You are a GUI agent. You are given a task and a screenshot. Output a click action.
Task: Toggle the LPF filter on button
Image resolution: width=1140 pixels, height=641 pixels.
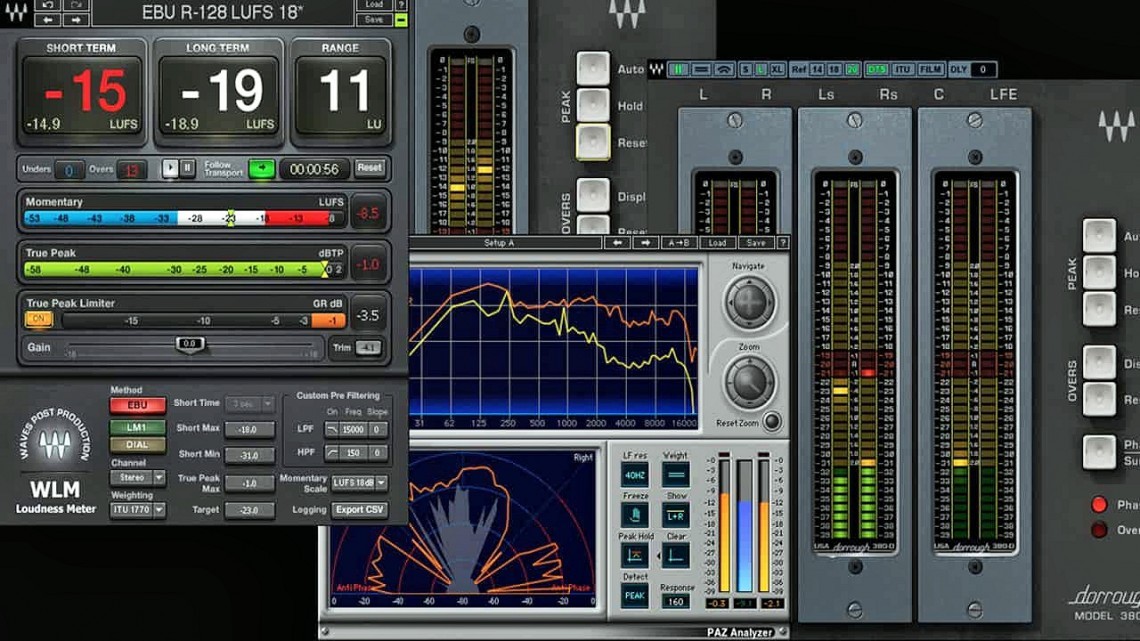(332, 430)
